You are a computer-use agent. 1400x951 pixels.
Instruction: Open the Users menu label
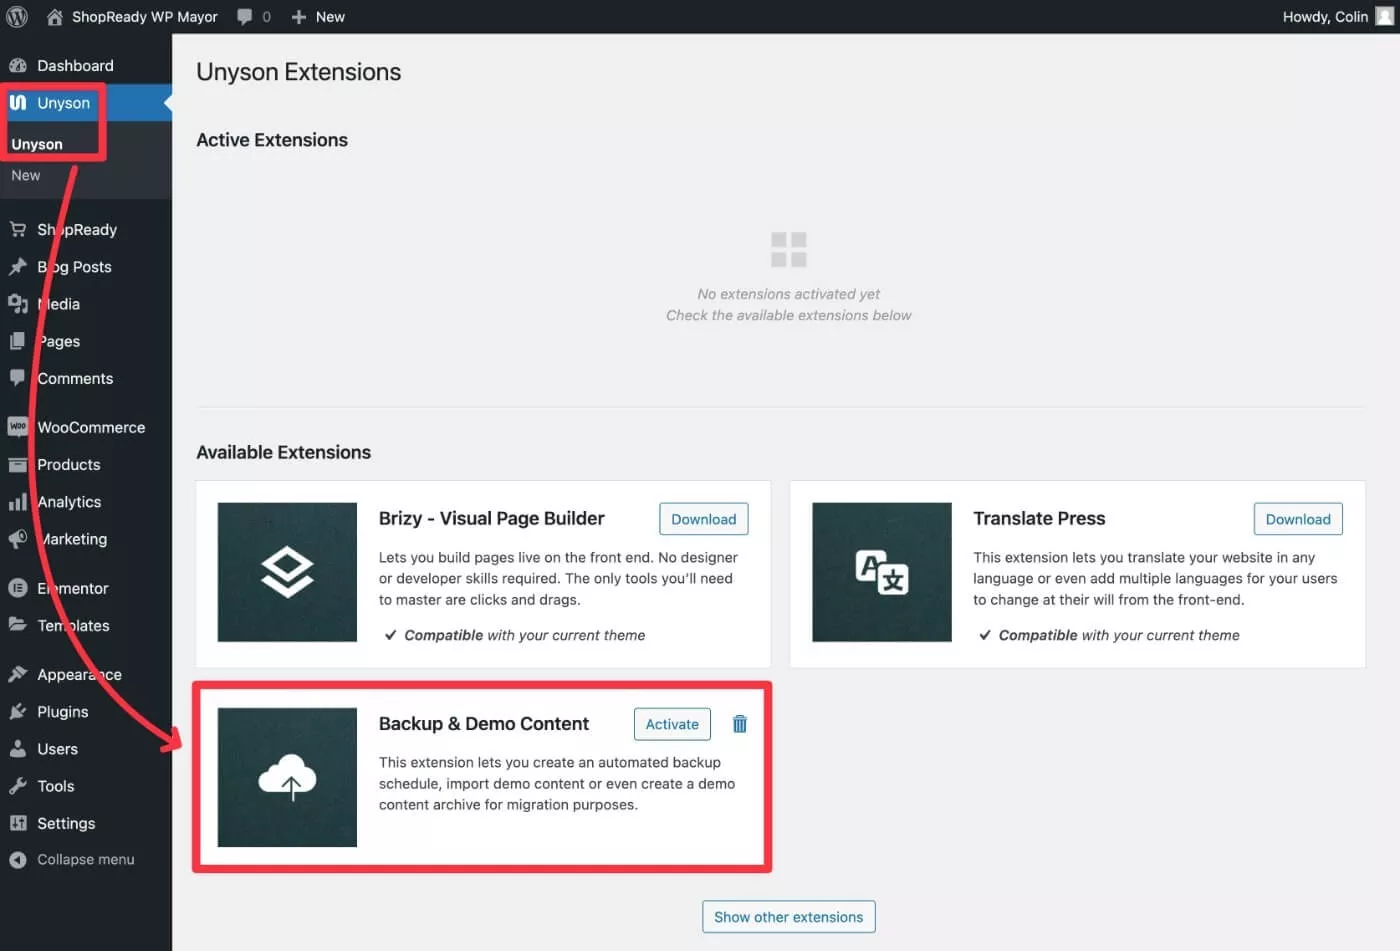(57, 749)
